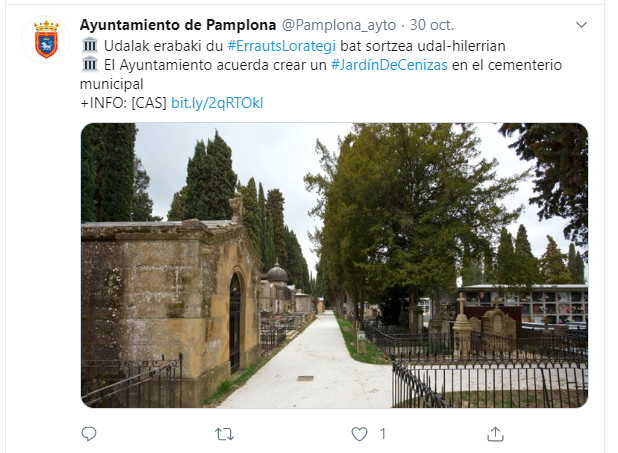Image resolution: width=618 pixels, height=453 pixels.
Task: Click the +INFO: [CAS] label text
Action: 123,103
